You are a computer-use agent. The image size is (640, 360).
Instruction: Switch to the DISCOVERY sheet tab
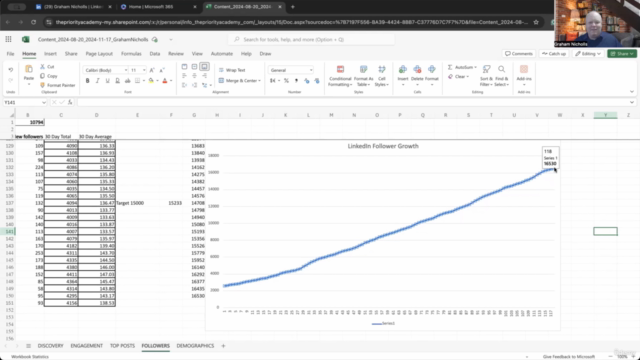pyautogui.click(x=50, y=346)
